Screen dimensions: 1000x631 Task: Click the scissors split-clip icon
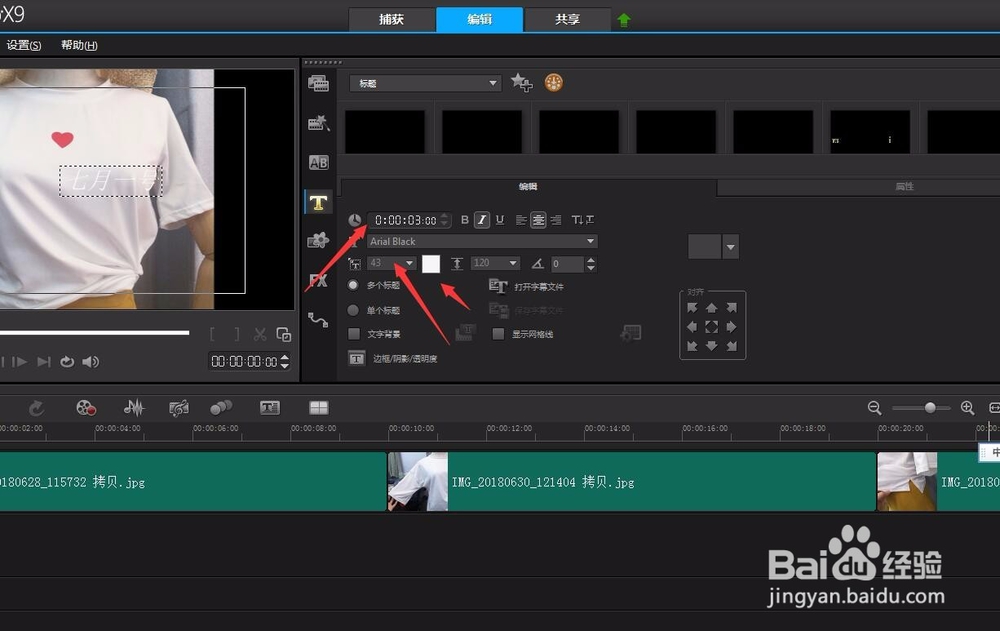point(262,334)
